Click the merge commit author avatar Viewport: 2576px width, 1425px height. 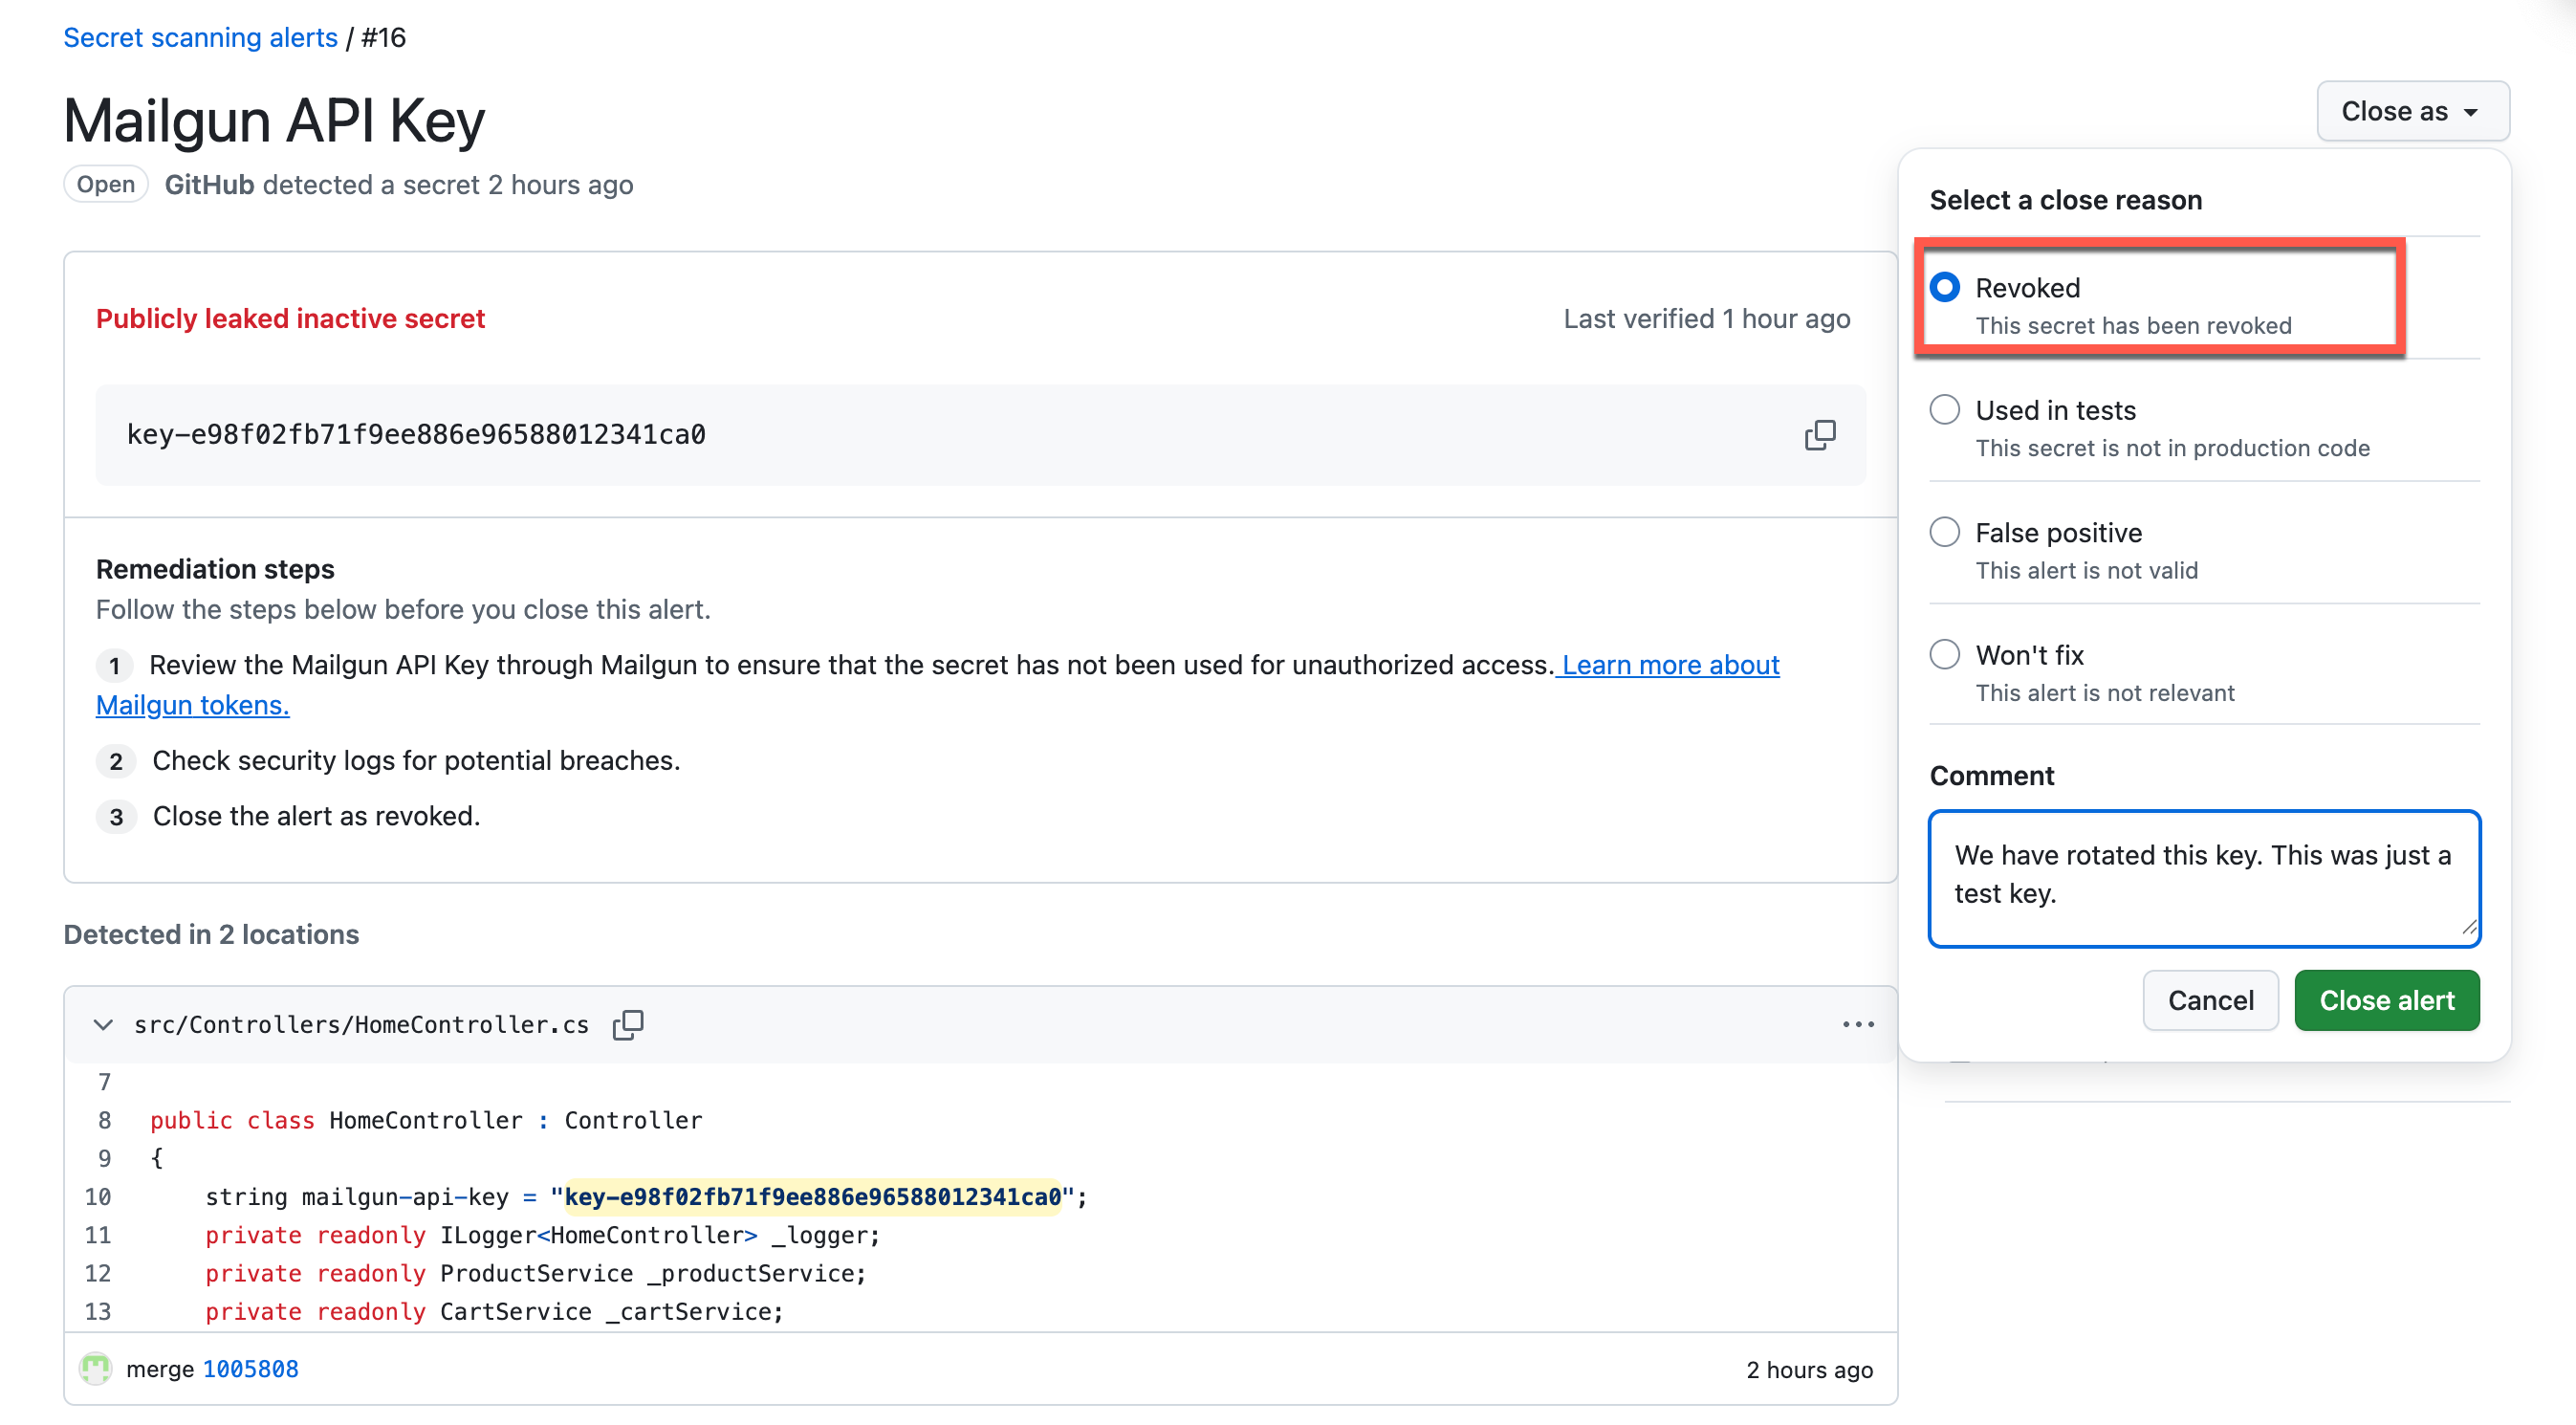click(x=96, y=1368)
